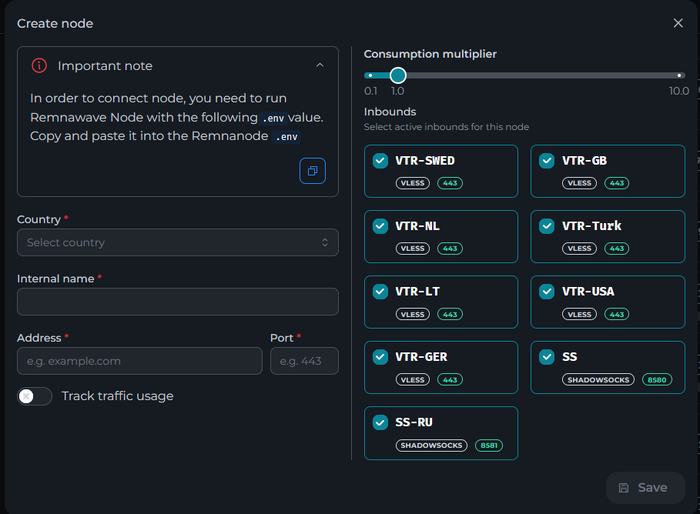This screenshot has width=700, height=514.
Task: Uncheck the VTR-GB inbound checkbox
Action: (x=546, y=161)
